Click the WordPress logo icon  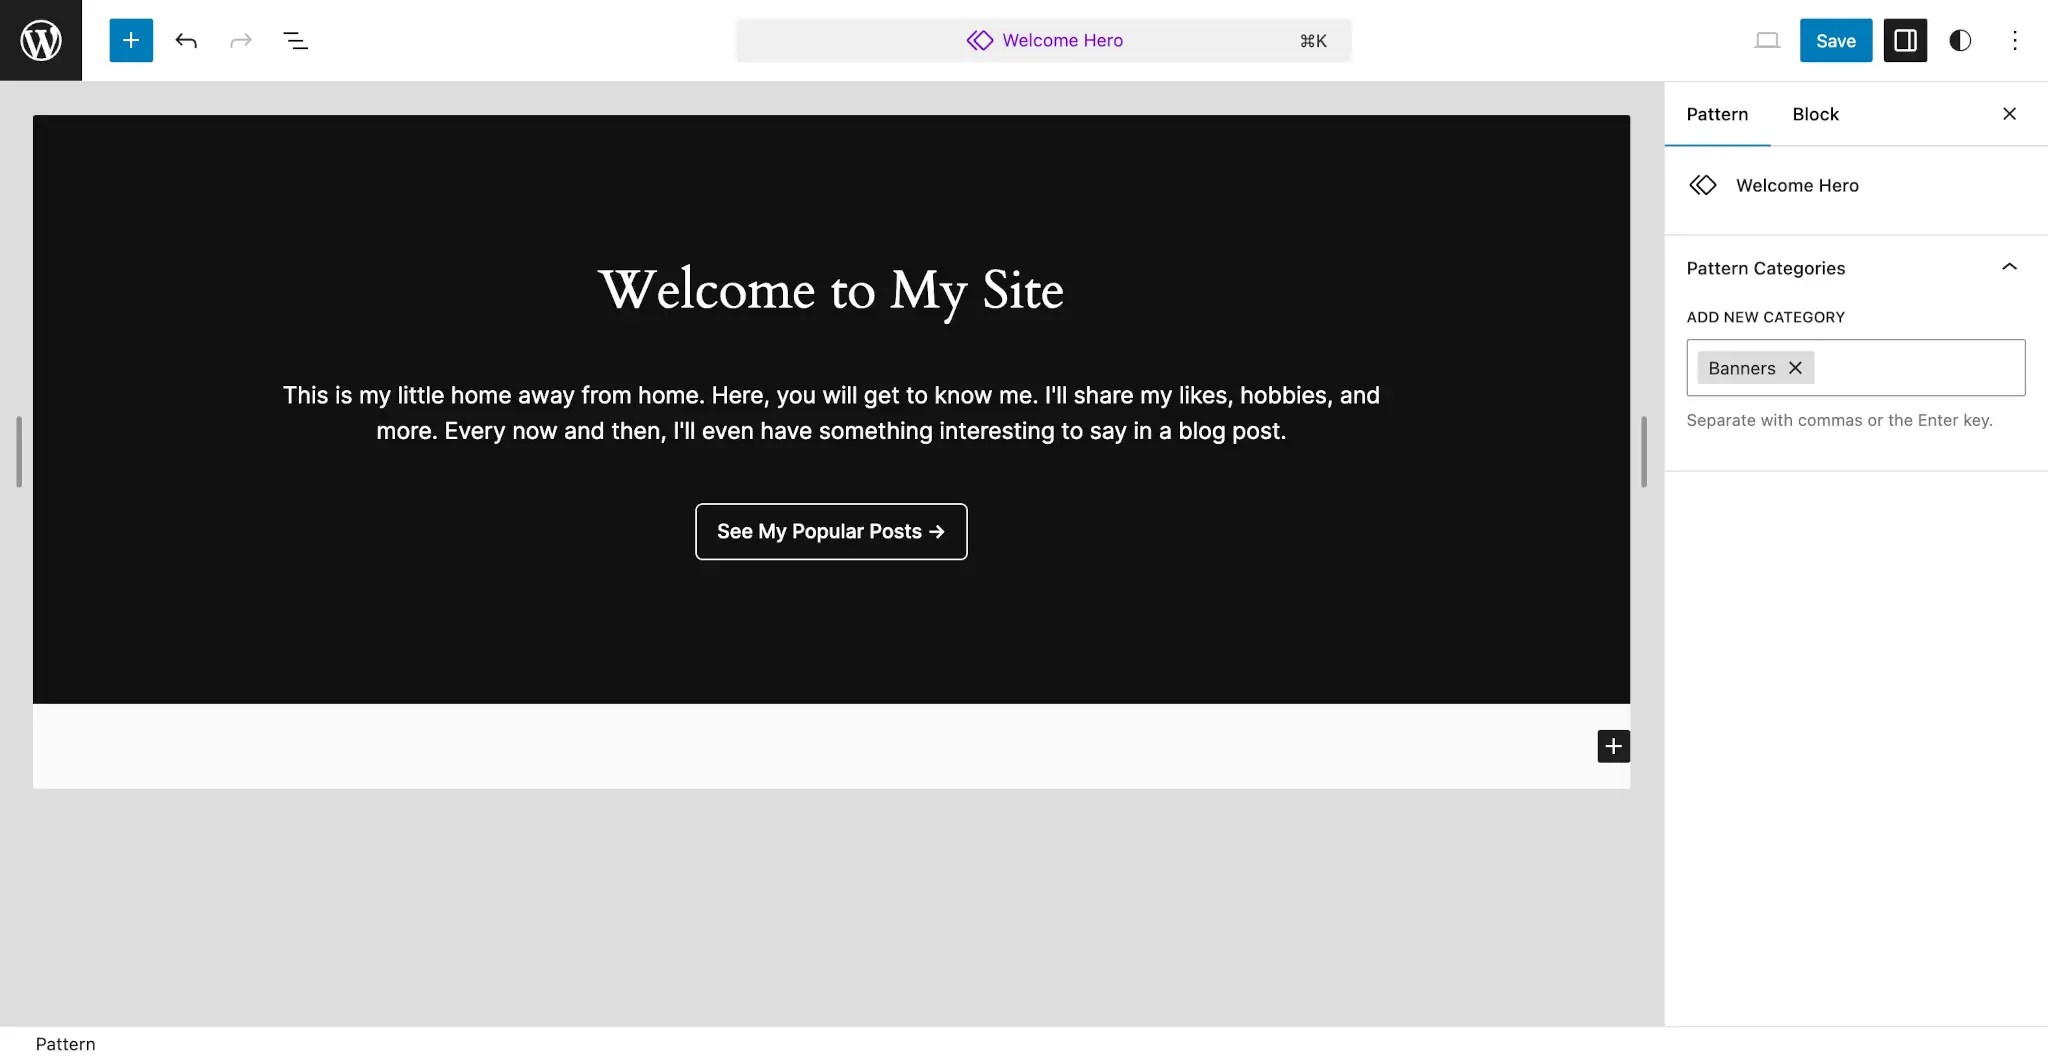40,40
